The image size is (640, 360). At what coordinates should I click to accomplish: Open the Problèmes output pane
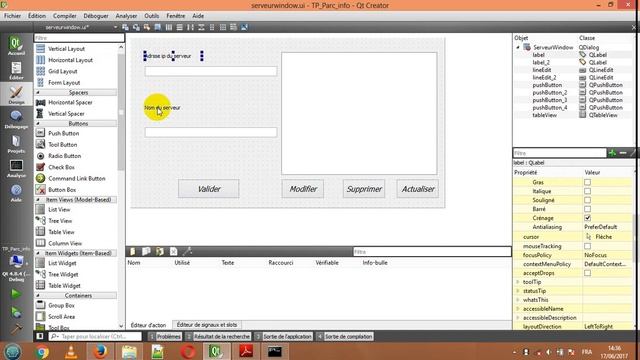[165, 336]
